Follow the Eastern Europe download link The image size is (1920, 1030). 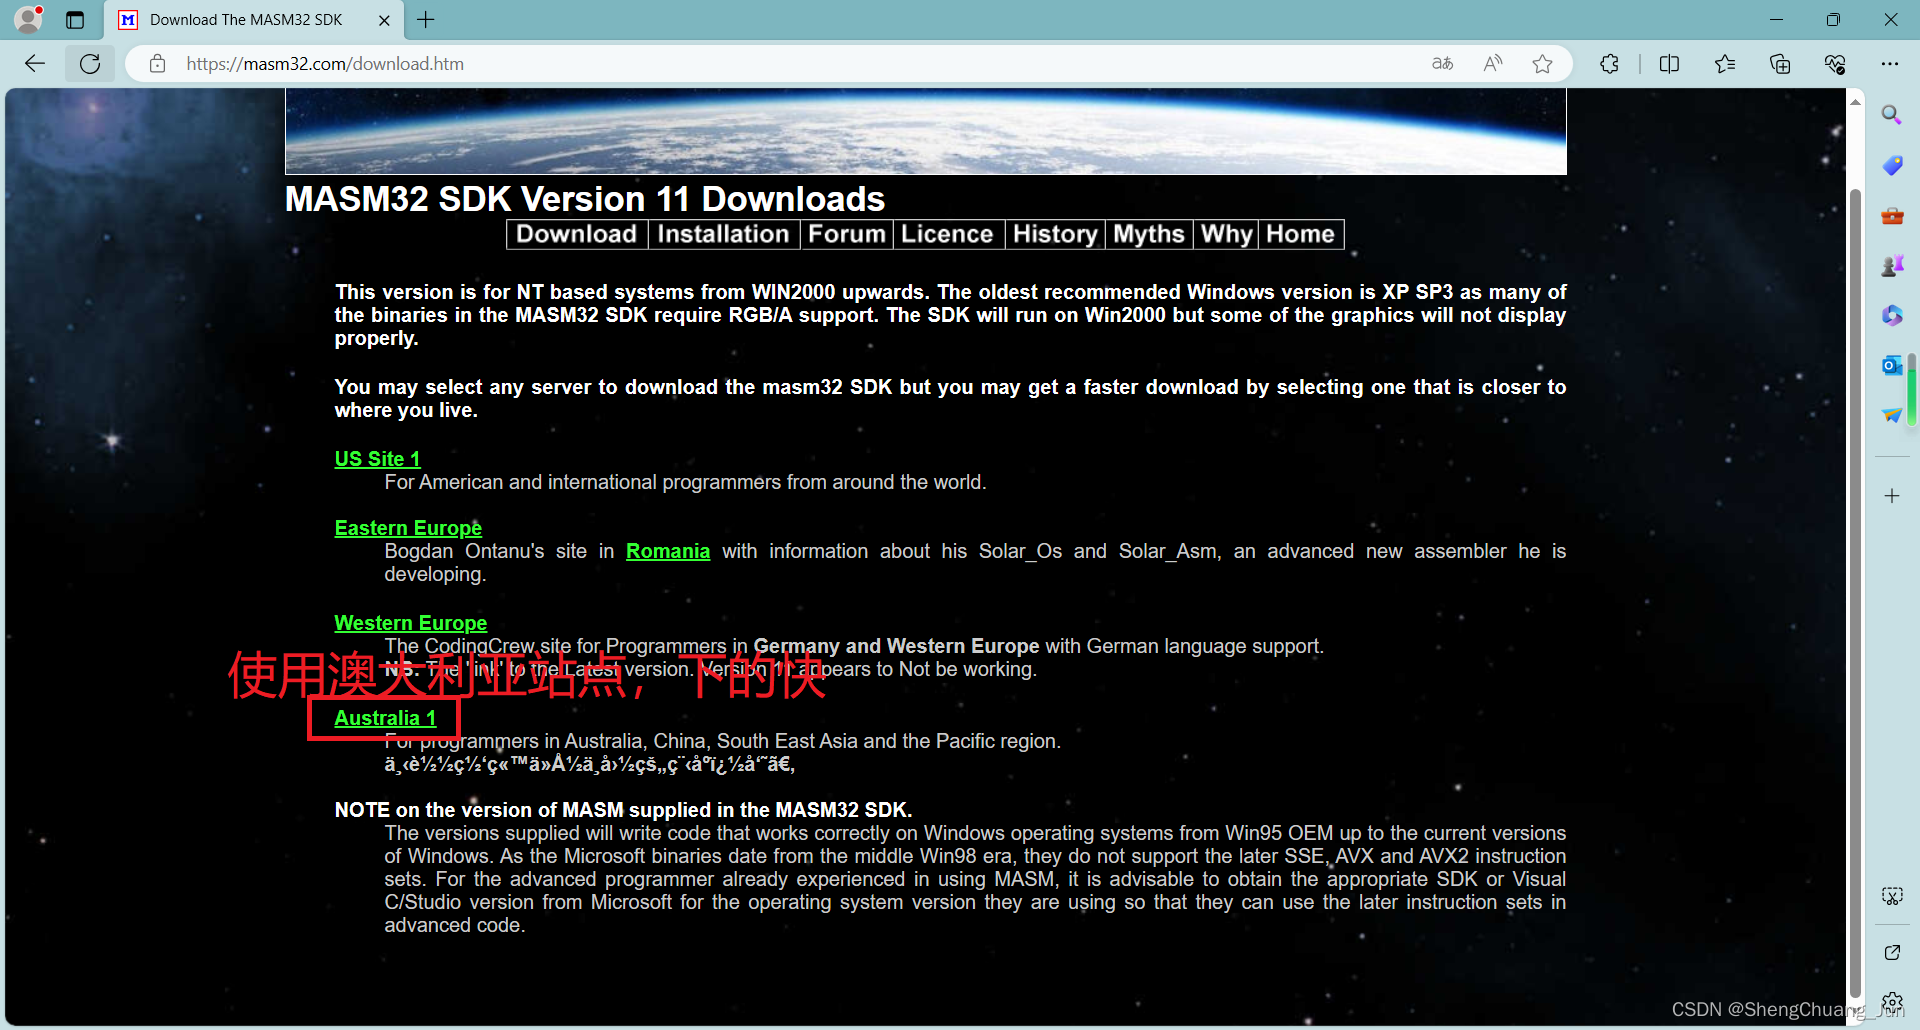(408, 528)
